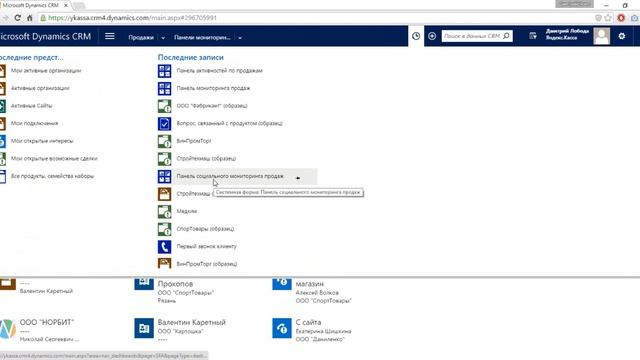The image size is (640, 360).
Task: Open Активные Сайты view
Action: tap(31, 106)
